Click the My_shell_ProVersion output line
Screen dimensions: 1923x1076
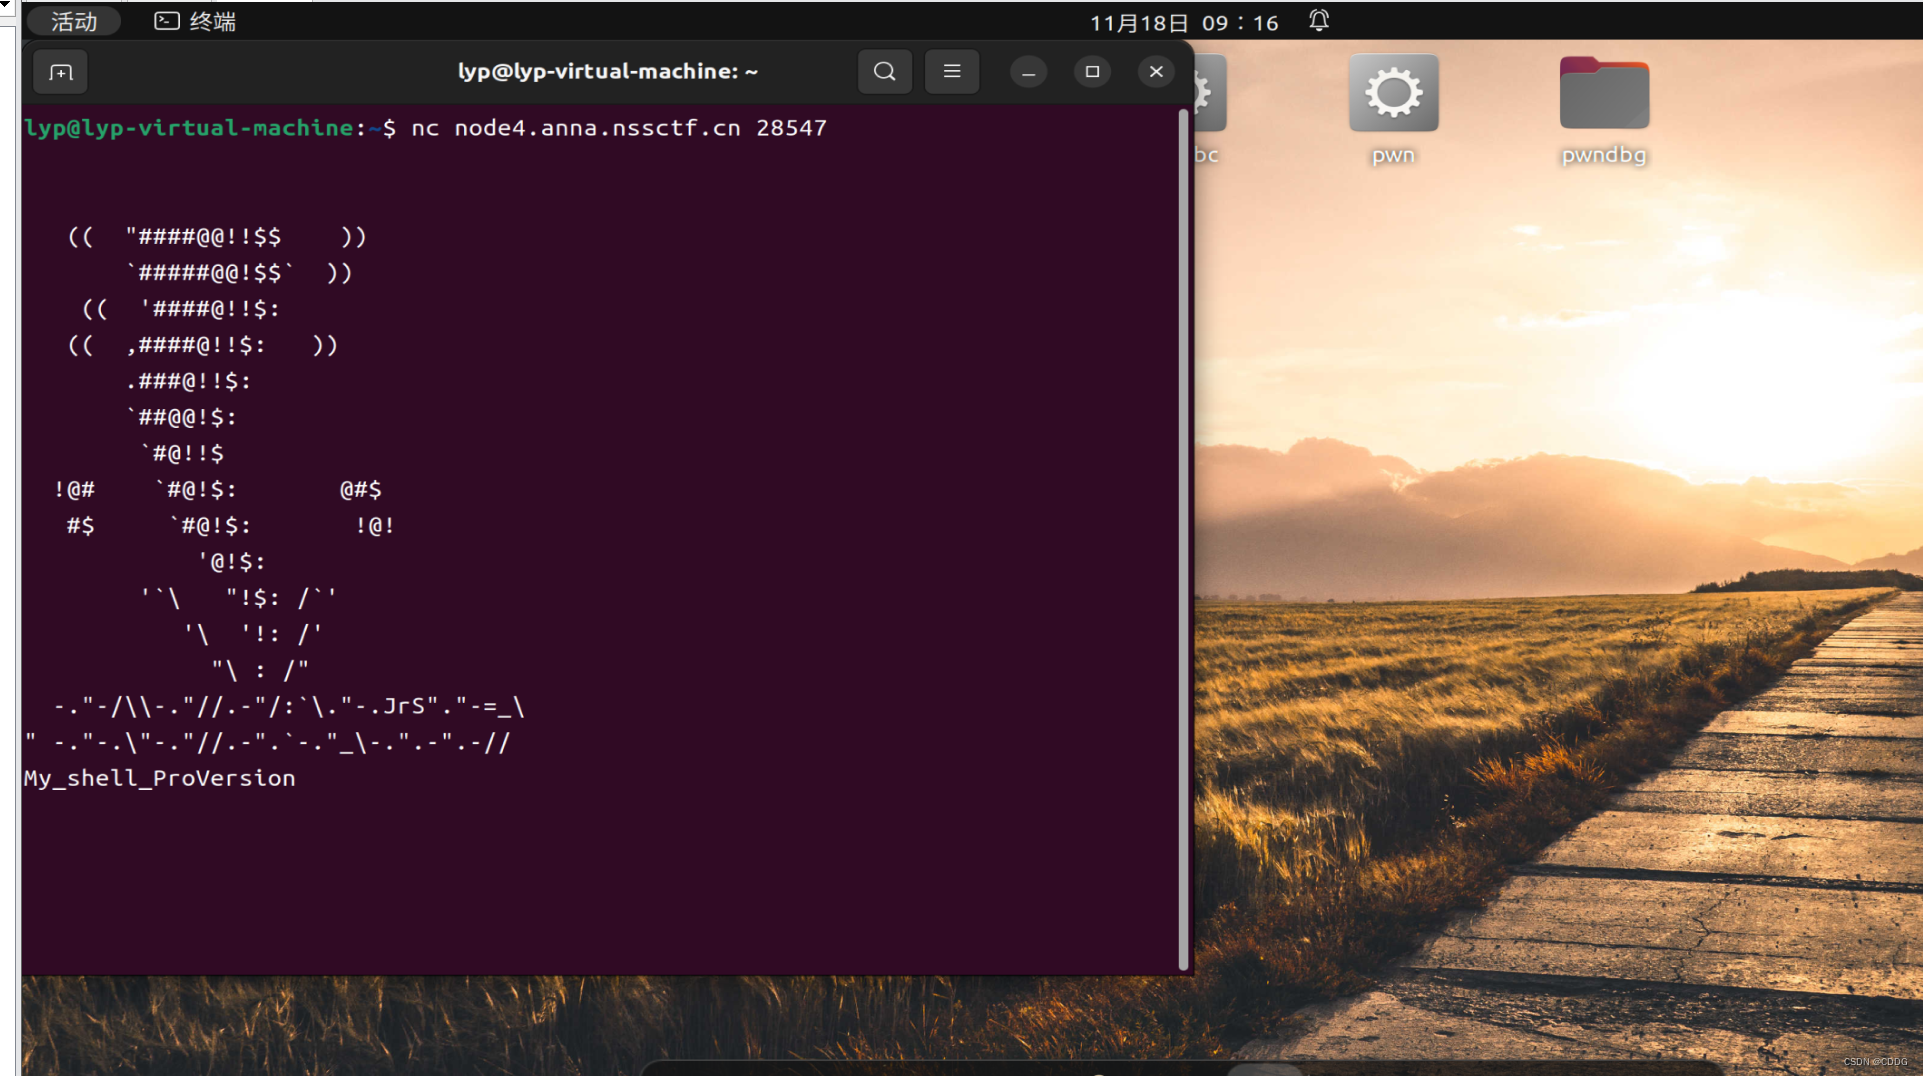click(159, 778)
